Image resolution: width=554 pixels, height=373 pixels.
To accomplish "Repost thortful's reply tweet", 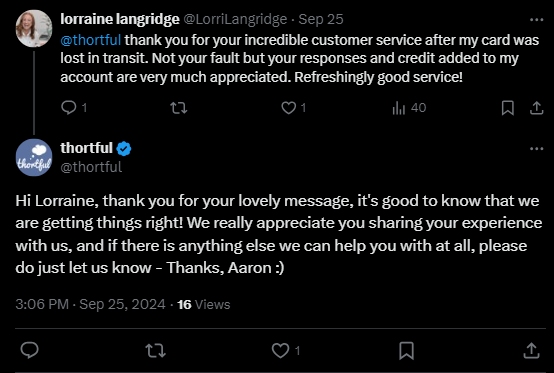I will click(155, 351).
